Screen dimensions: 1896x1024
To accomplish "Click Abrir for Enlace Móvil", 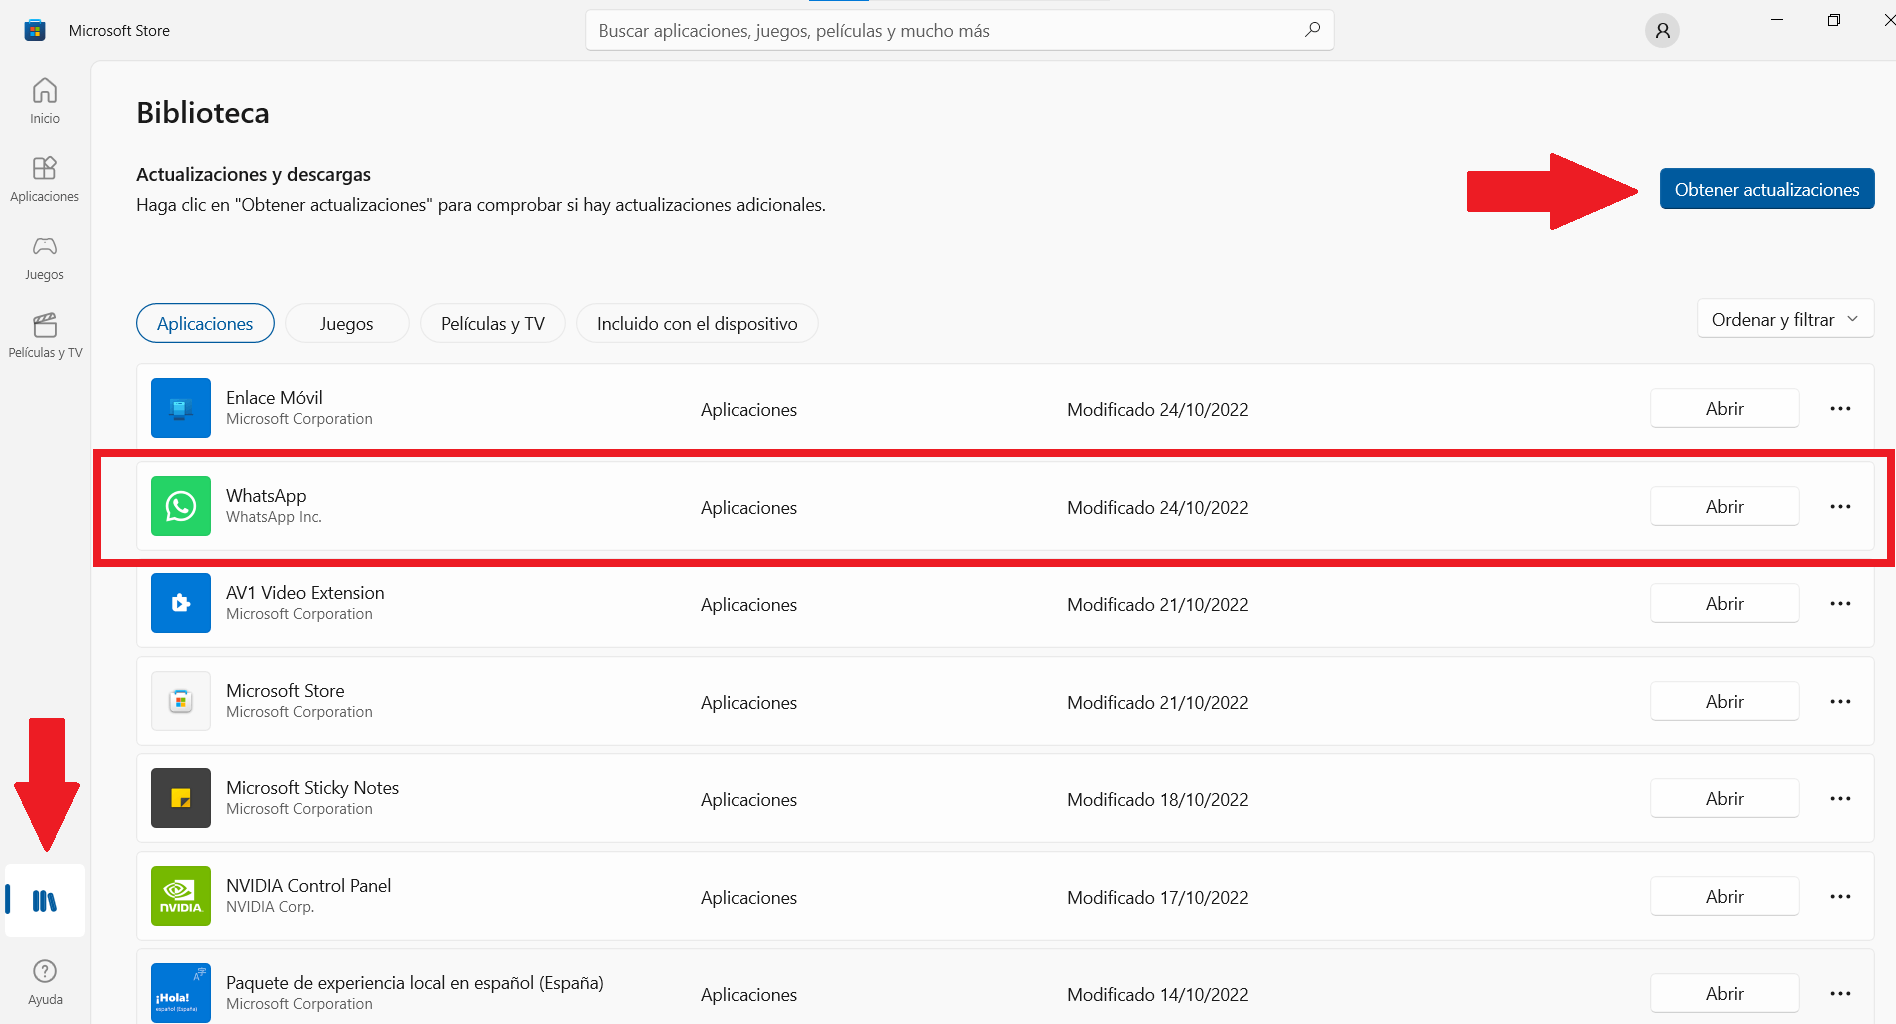I will (x=1725, y=408).
